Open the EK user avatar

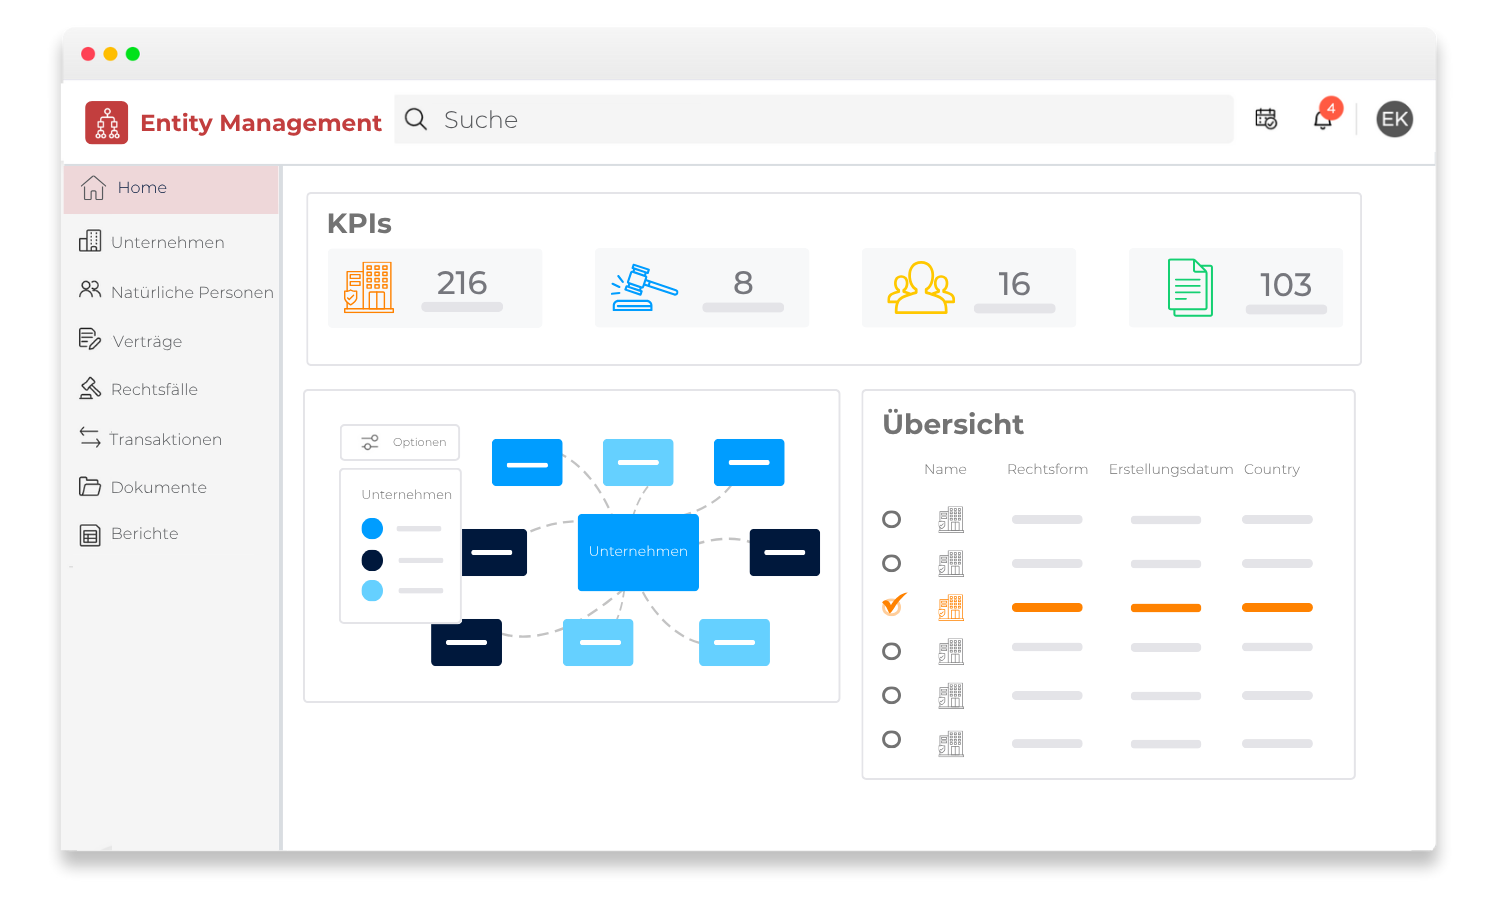click(x=1394, y=119)
